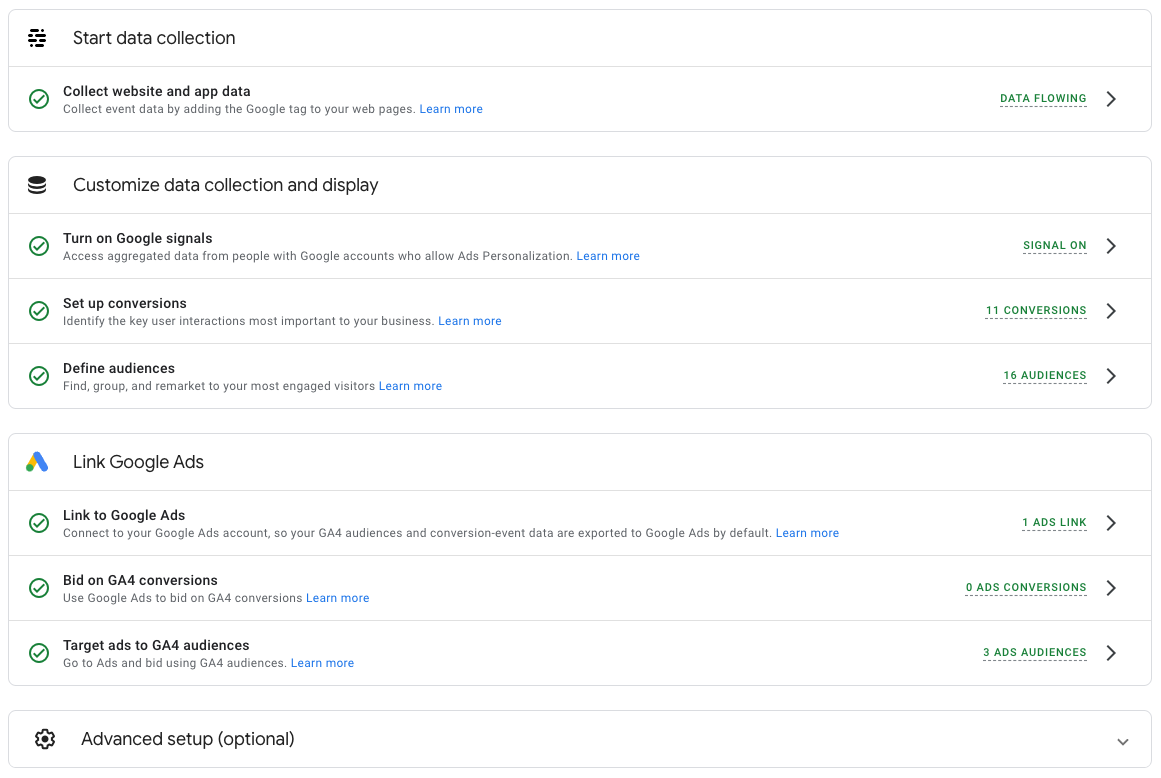This screenshot has width=1161, height=778.
Task: Click green checkmark next to Link to Google Ads
Action: click(x=39, y=523)
